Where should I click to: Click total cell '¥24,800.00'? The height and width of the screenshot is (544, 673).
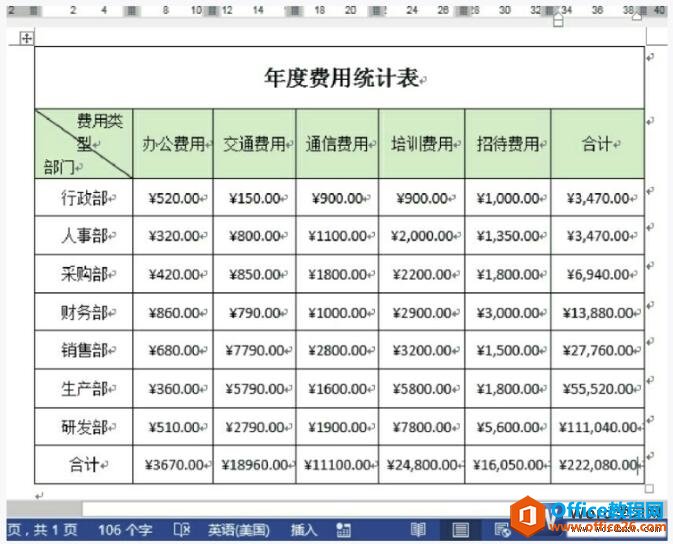pyautogui.click(x=422, y=465)
